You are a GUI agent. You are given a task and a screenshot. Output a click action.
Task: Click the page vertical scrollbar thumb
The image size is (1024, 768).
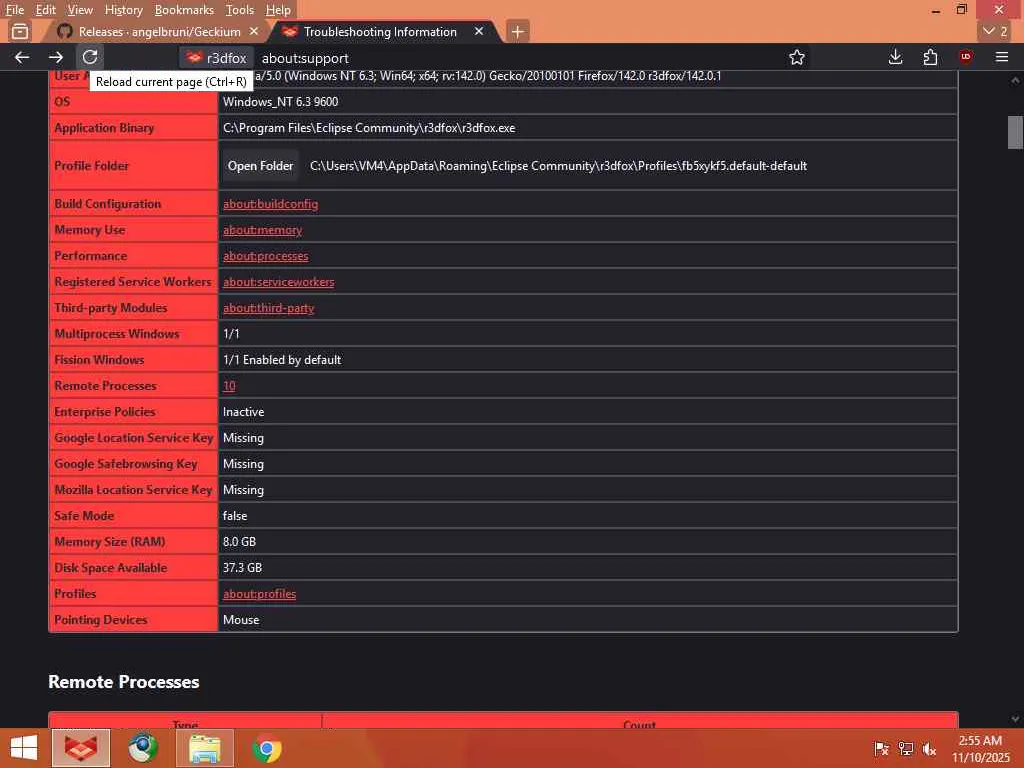tap(1015, 133)
